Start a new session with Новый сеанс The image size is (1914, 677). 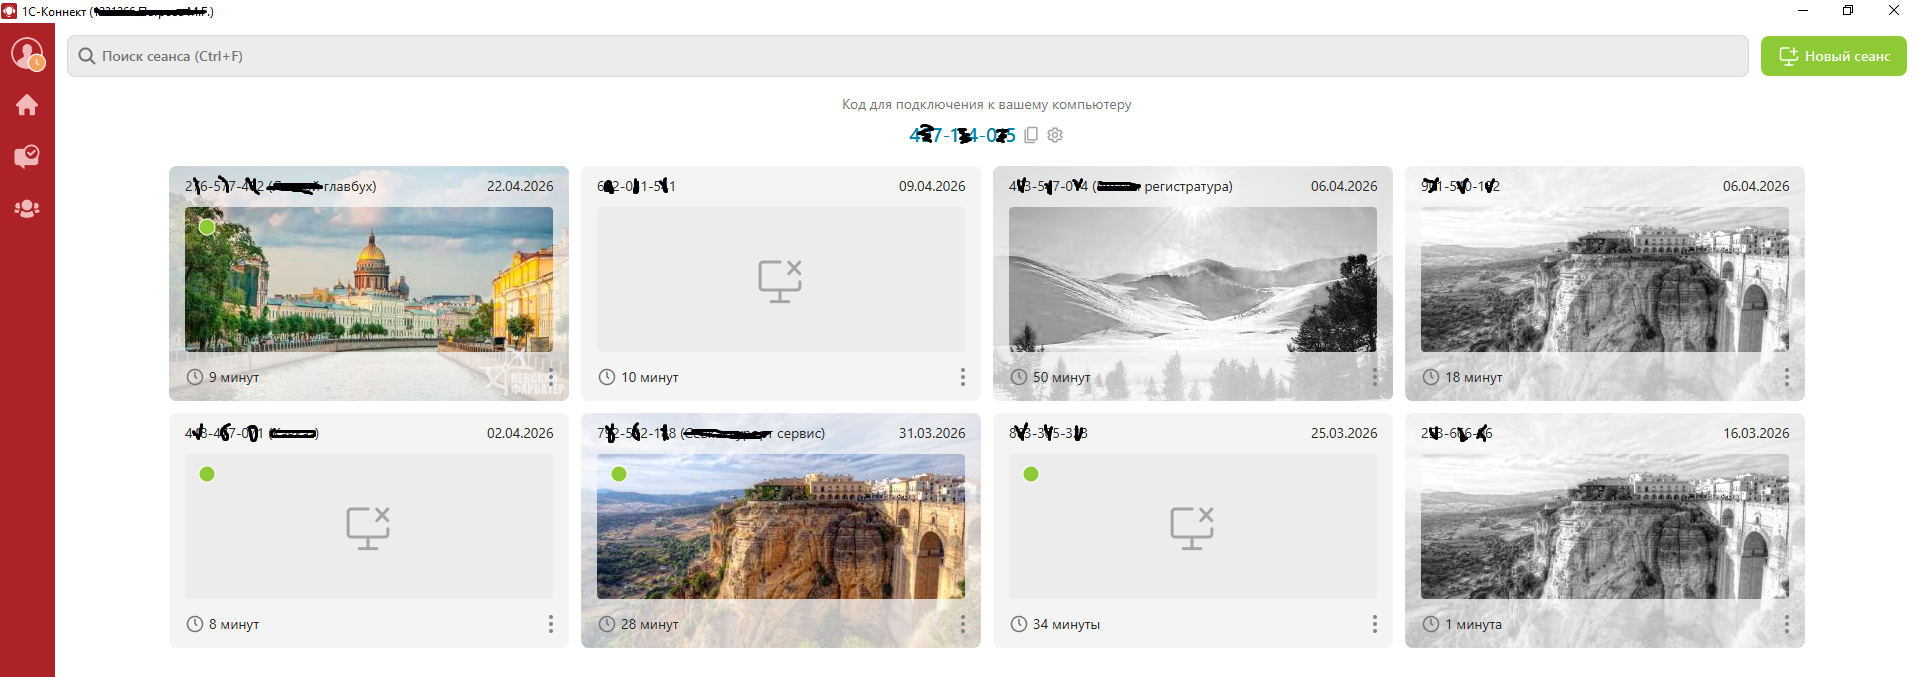tap(1833, 56)
